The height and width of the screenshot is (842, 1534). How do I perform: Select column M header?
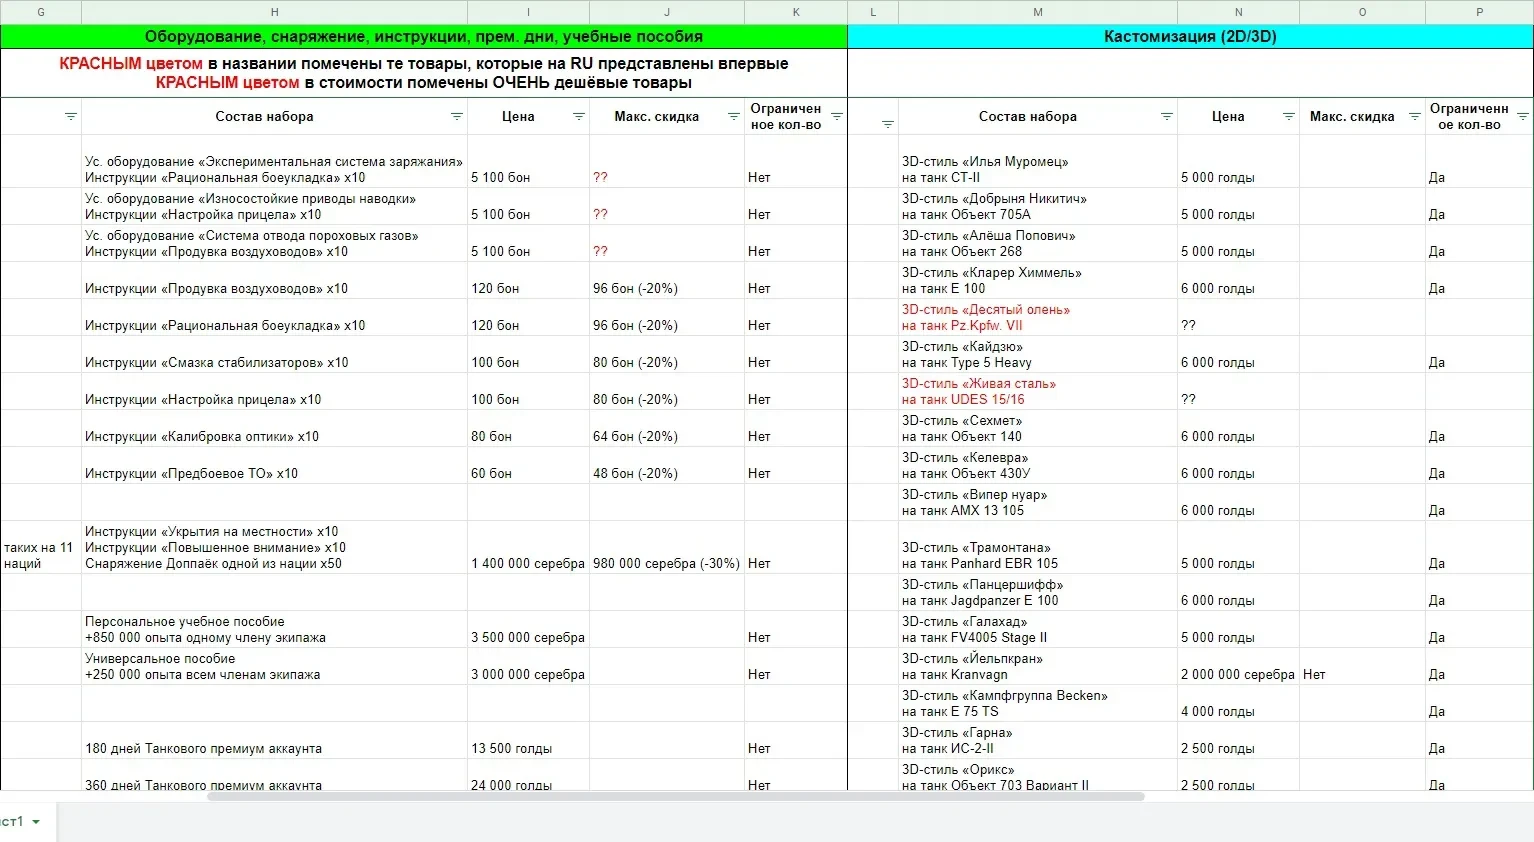(x=1038, y=12)
